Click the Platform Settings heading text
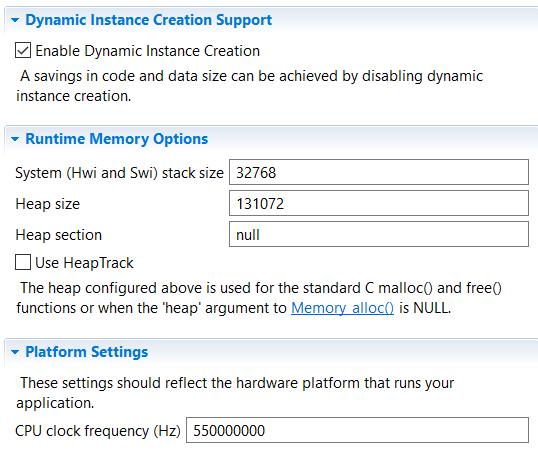Screen dimensions: 538x451 [87, 352]
